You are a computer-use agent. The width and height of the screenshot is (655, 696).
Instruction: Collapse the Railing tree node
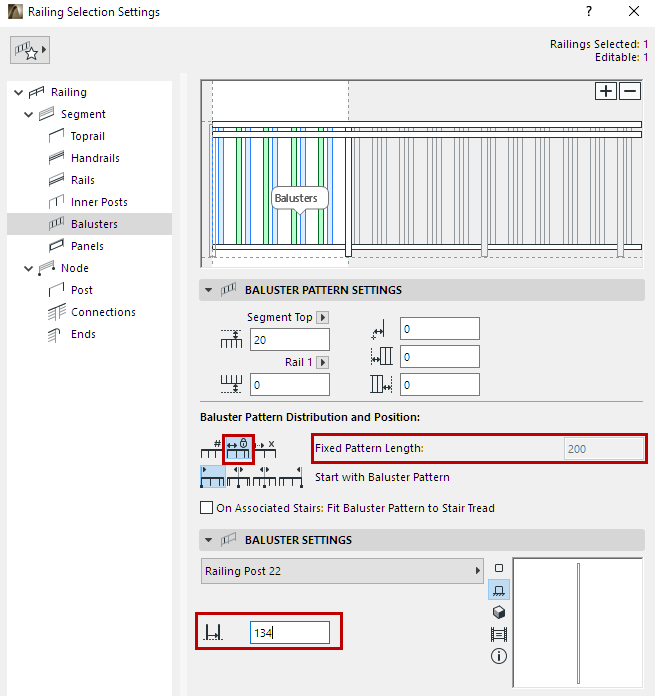[18, 92]
